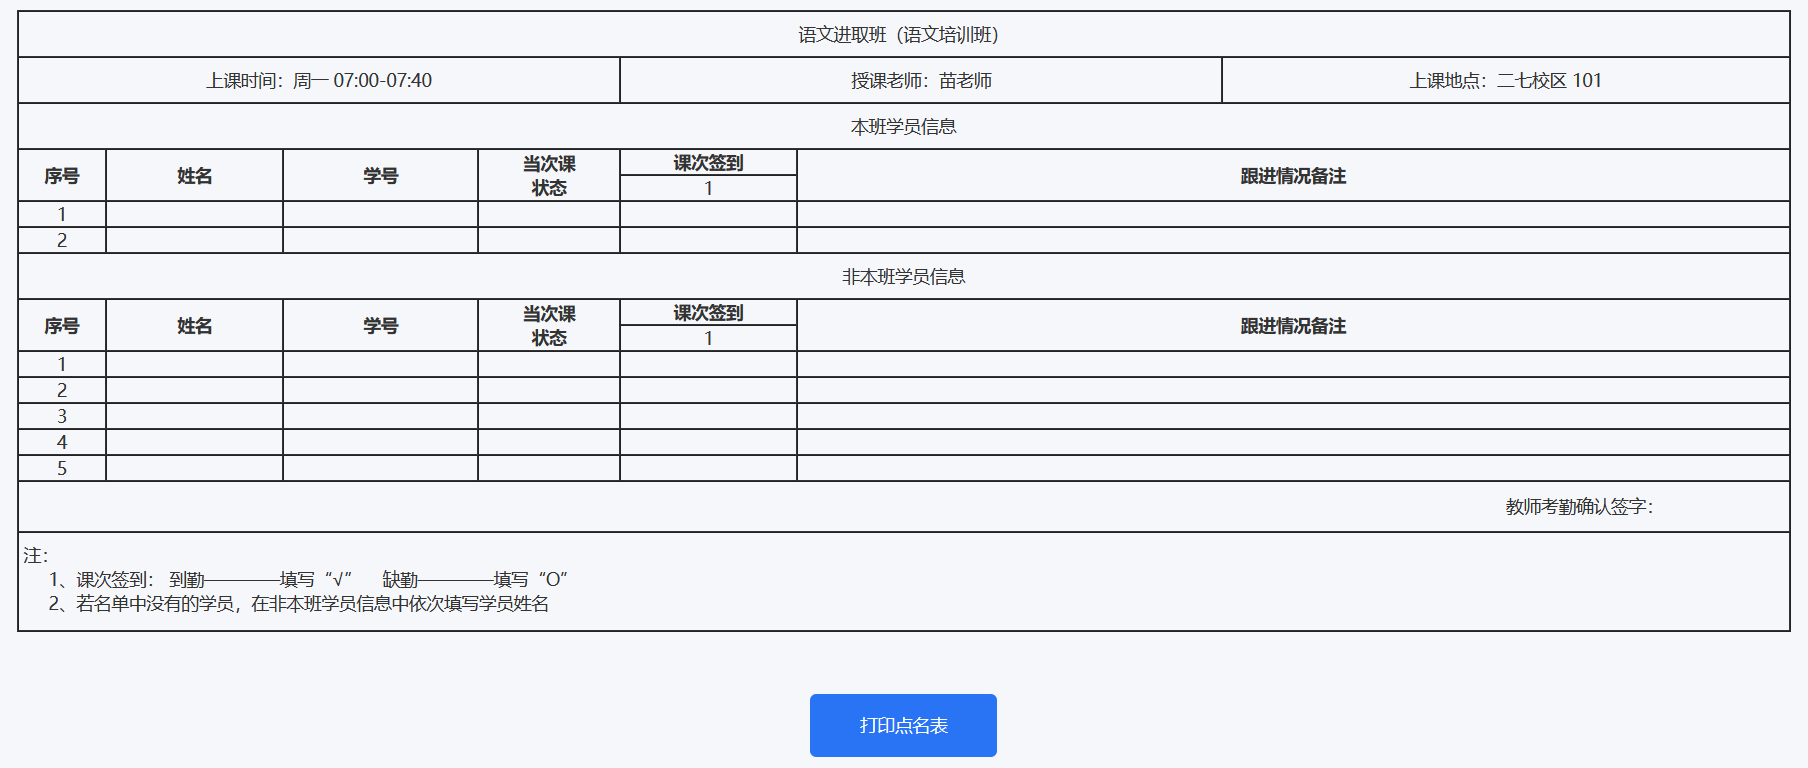
Task: Click row number 4 in 非本班学员 table
Action: tap(62, 442)
